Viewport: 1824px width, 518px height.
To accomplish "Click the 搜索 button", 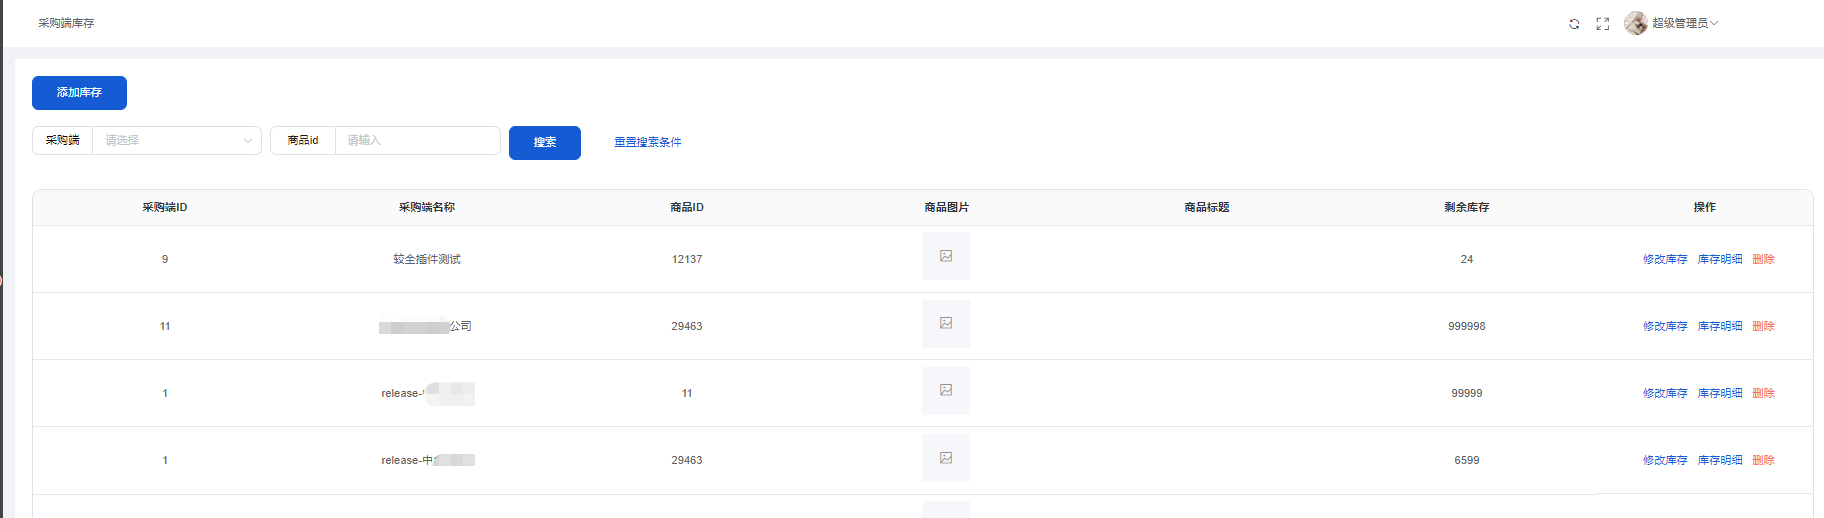I will point(545,143).
